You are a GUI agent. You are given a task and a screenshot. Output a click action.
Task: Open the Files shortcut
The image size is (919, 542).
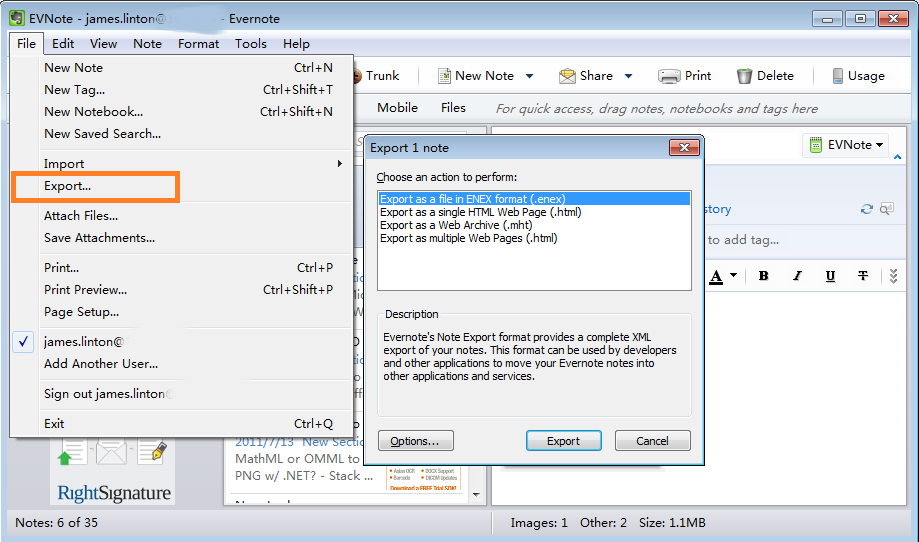point(453,108)
